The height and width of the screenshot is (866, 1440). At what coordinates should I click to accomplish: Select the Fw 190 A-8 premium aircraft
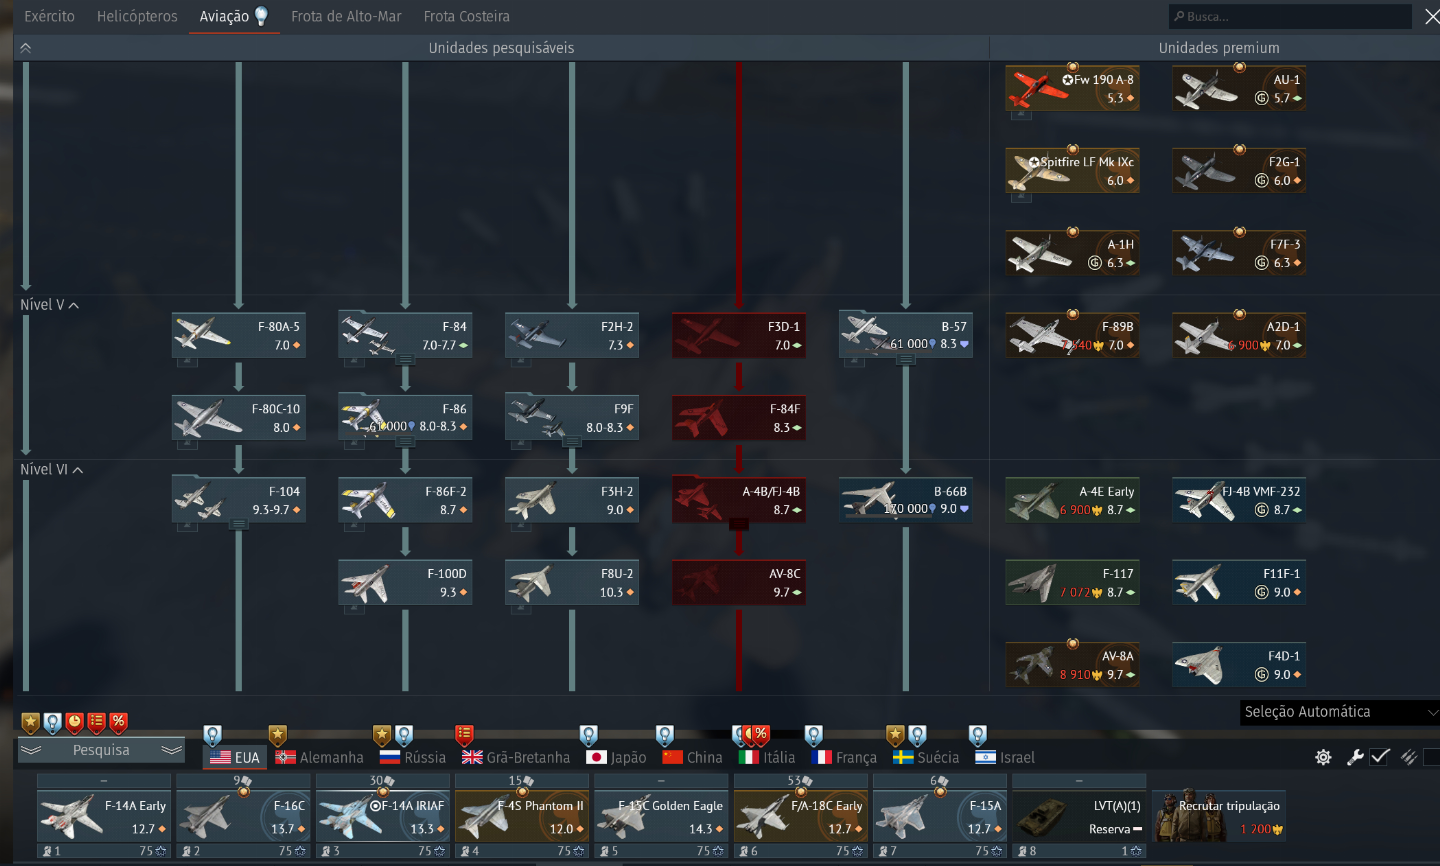(1072, 88)
